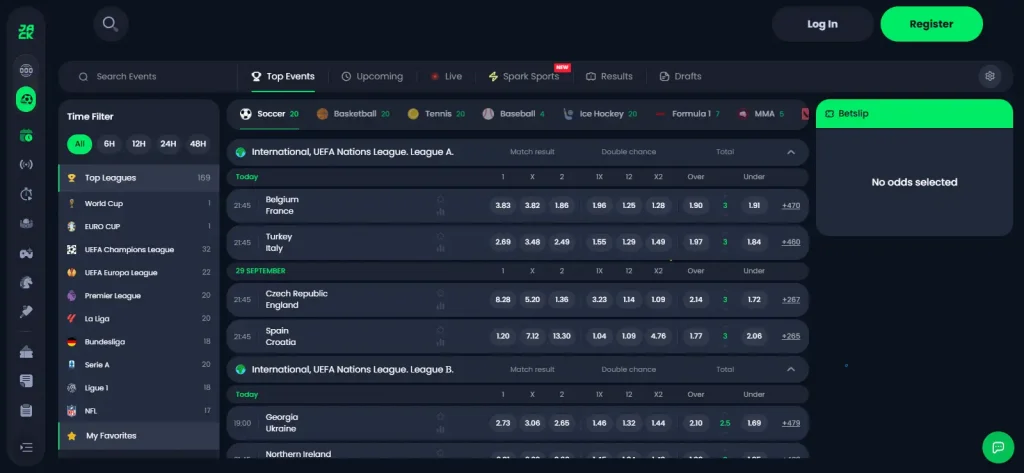Image resolution: width=1024 pixels, height=473 pixels.
Task: Open La Liga in league list
Action: coord(138,319)
